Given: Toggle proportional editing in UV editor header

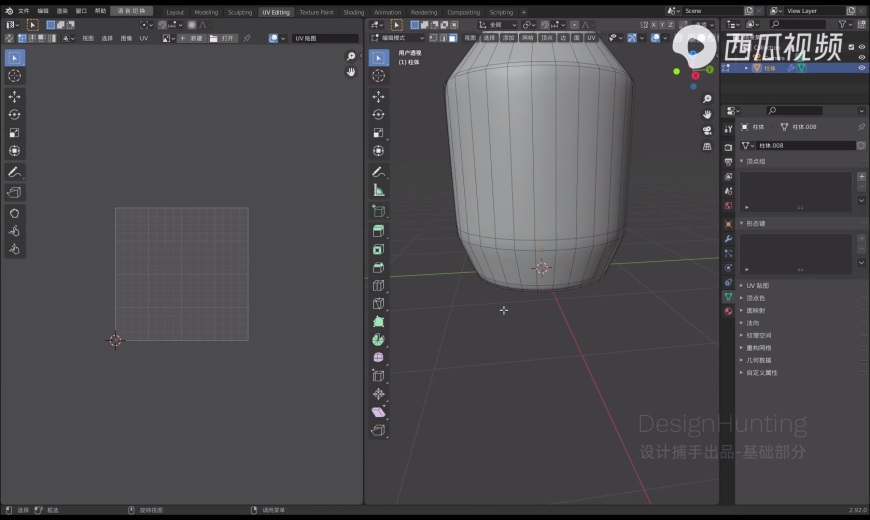Looking at the screenshot, I should coord(192,24).
